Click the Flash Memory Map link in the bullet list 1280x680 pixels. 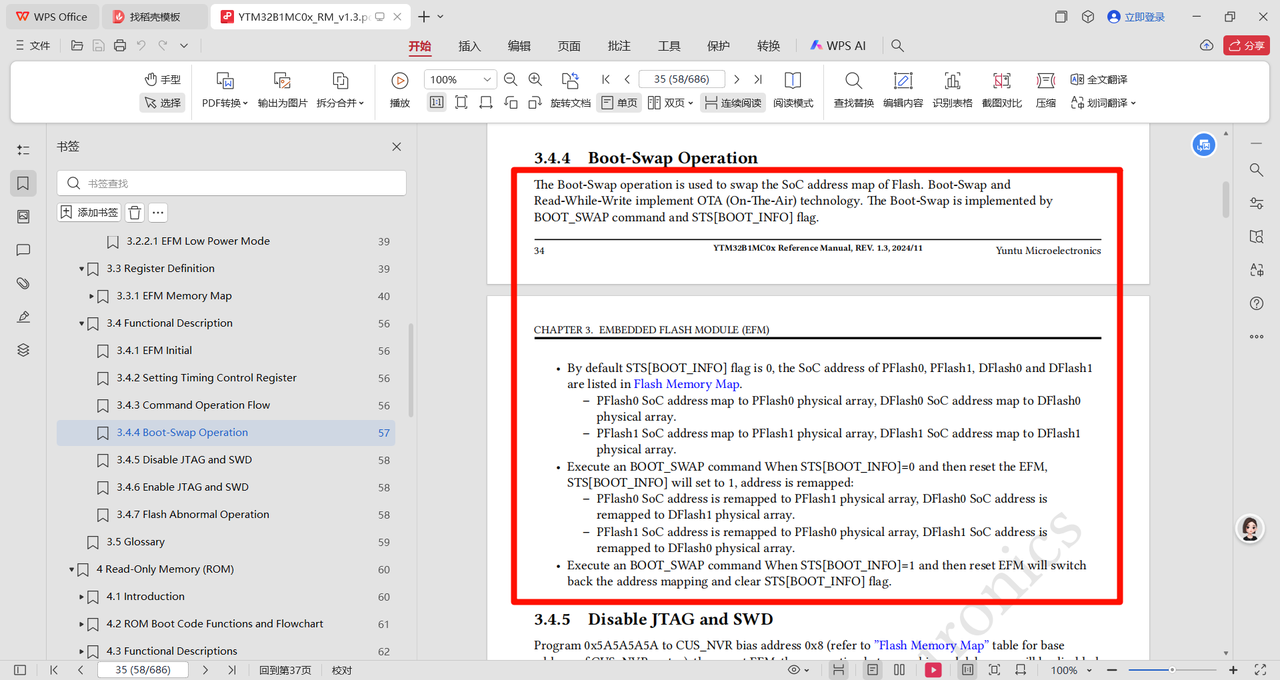point(686,384)
